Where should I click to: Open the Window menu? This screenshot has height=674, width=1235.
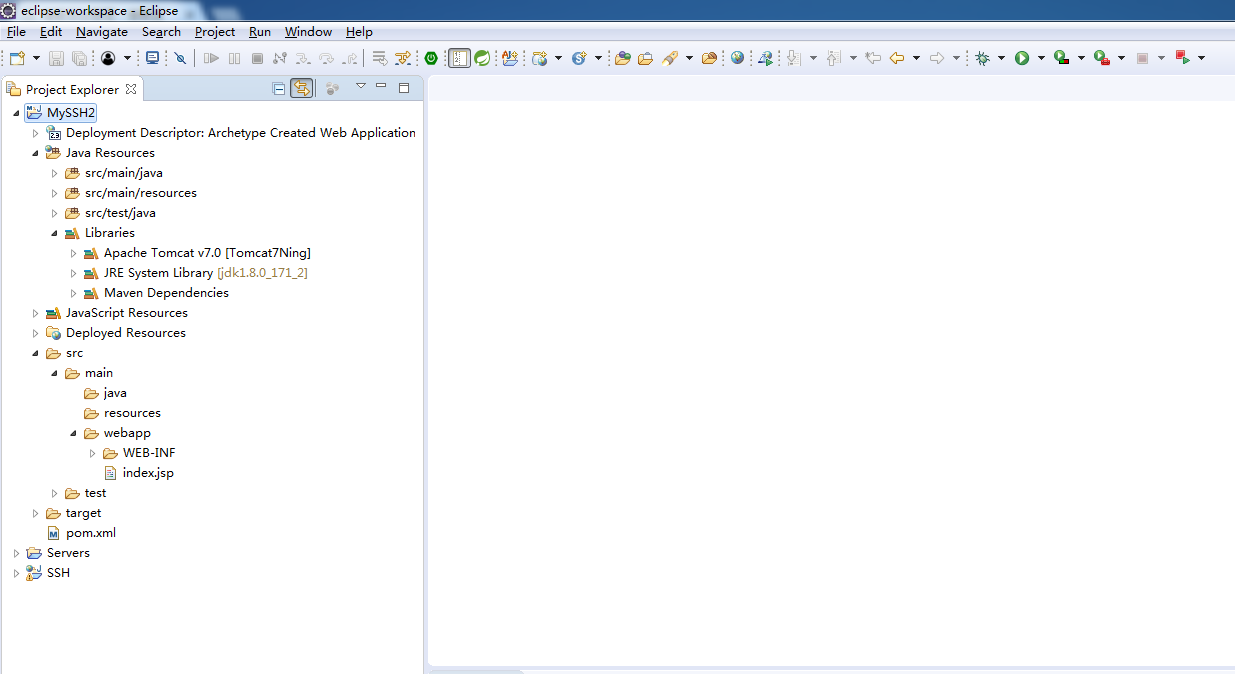click(308, 32)
